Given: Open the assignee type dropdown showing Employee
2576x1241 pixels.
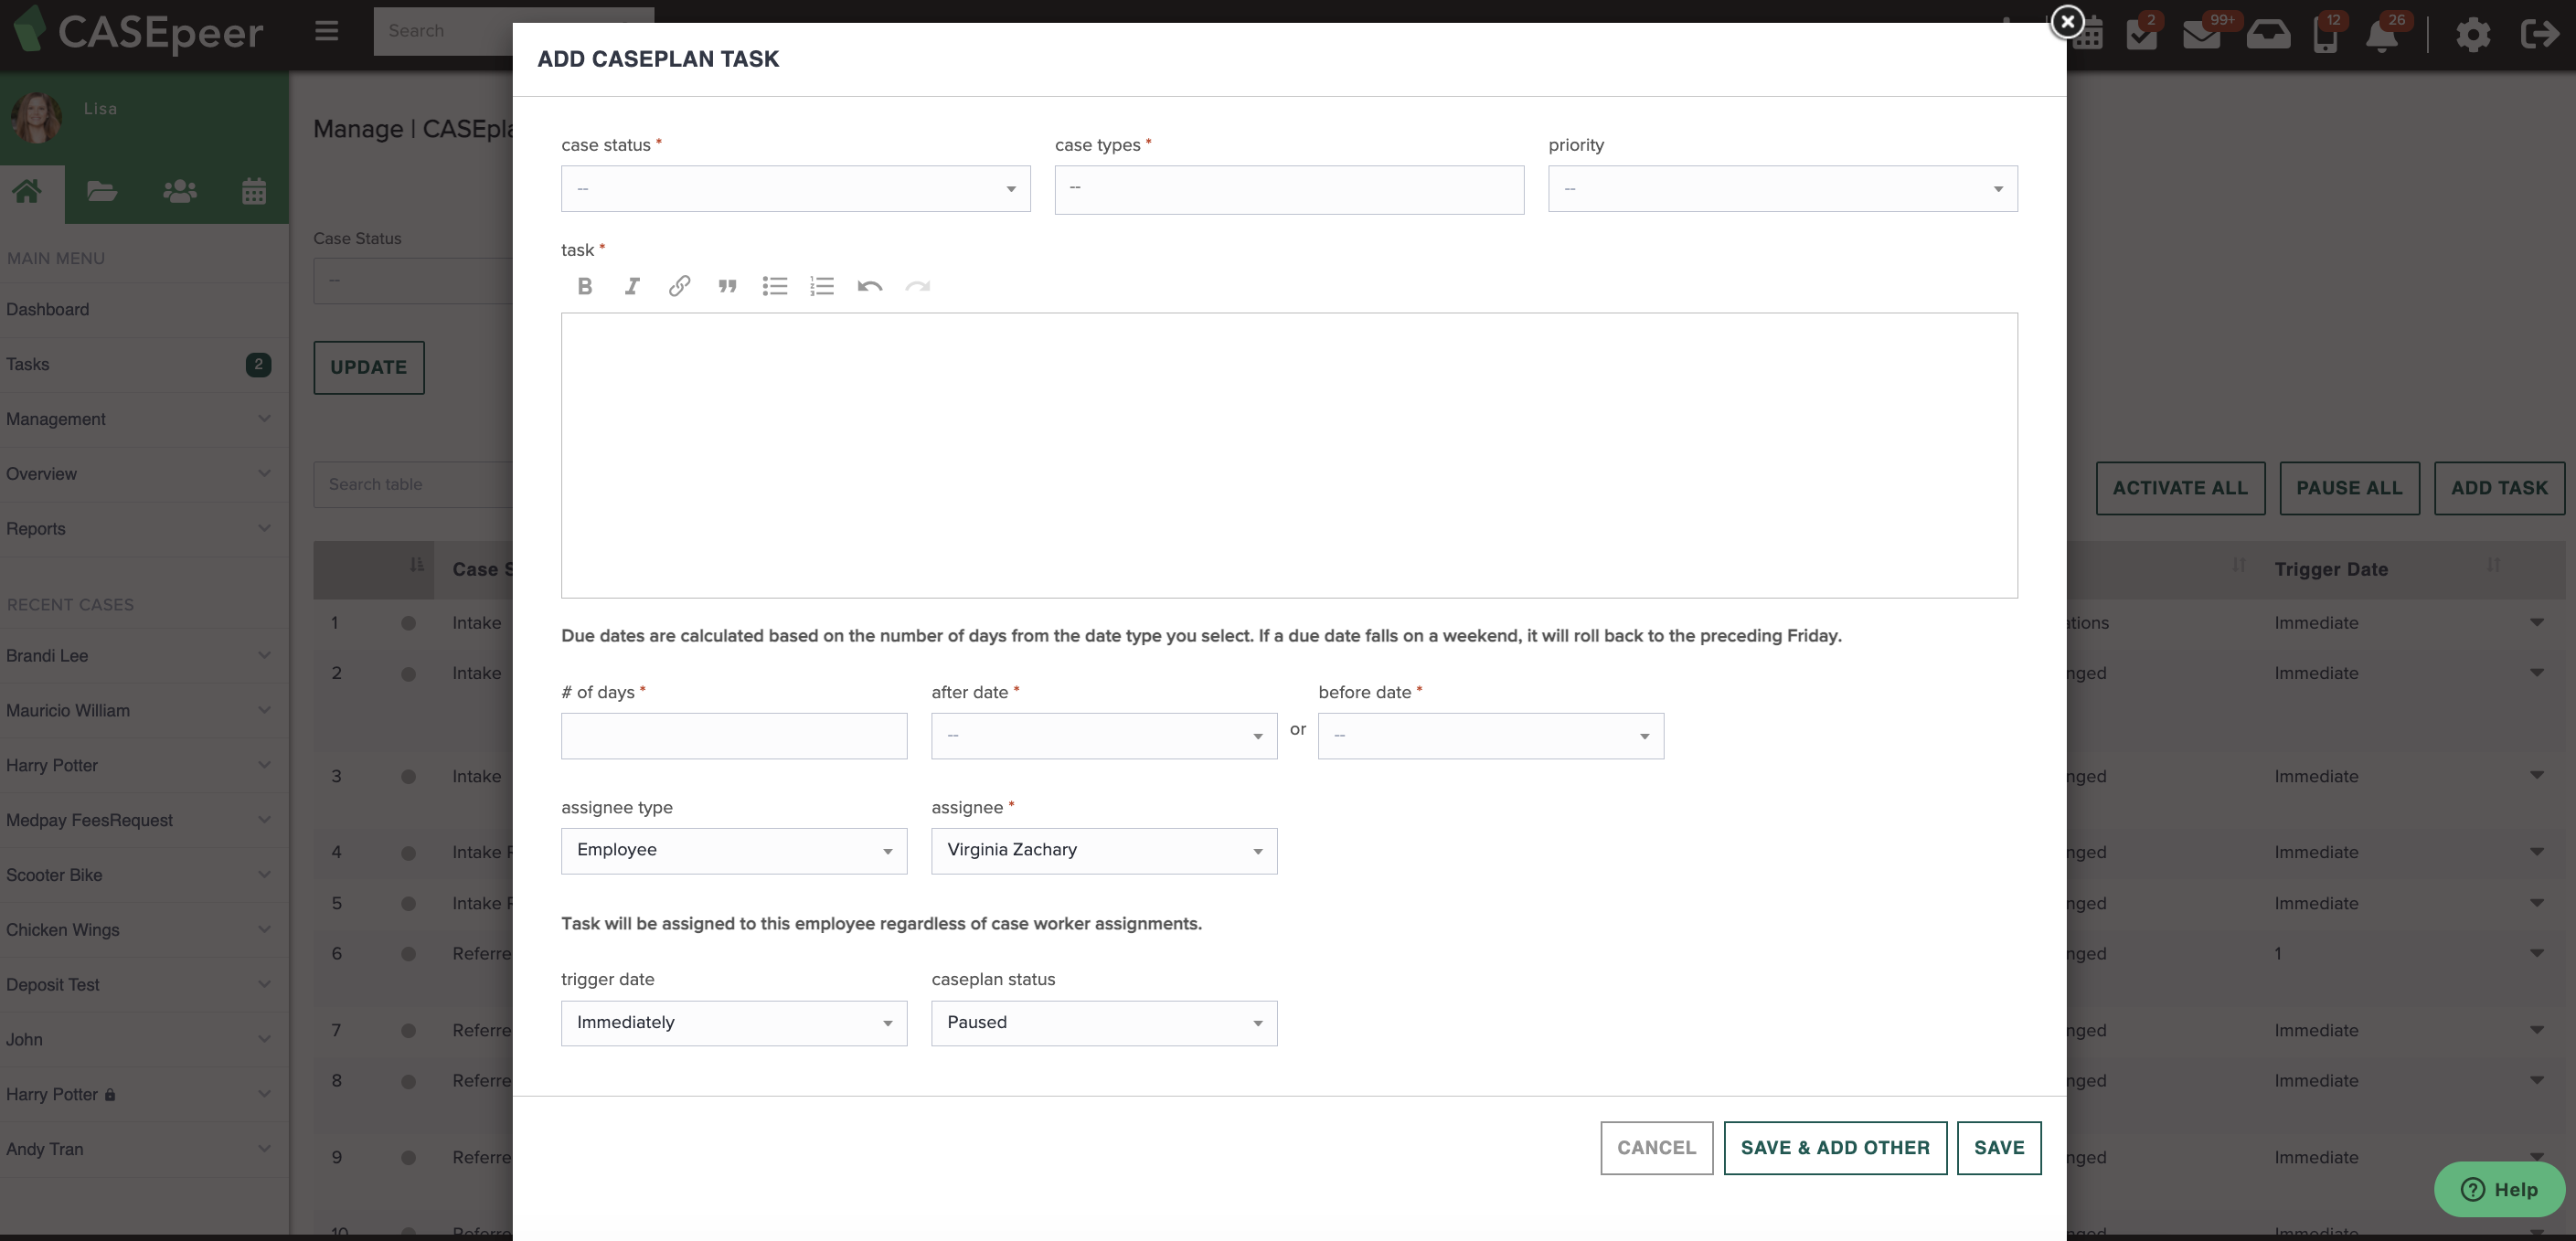Looking at the screenshot, I should [x=733, y=851].
